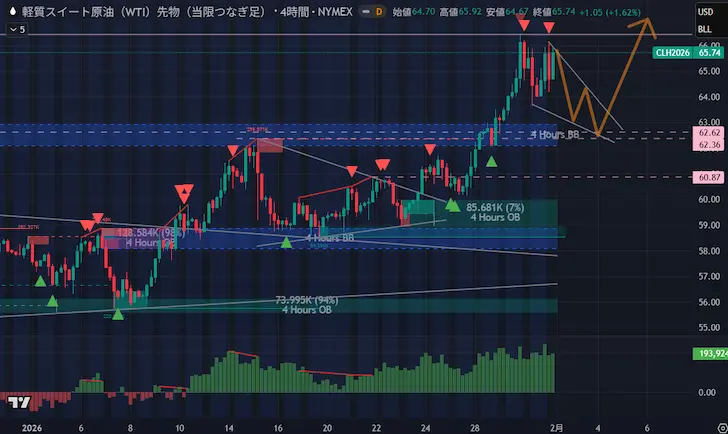Click the green up-triangle signal near January 16
The height and width of the screenshot is (434, 728).
click(x=287, y=242)
